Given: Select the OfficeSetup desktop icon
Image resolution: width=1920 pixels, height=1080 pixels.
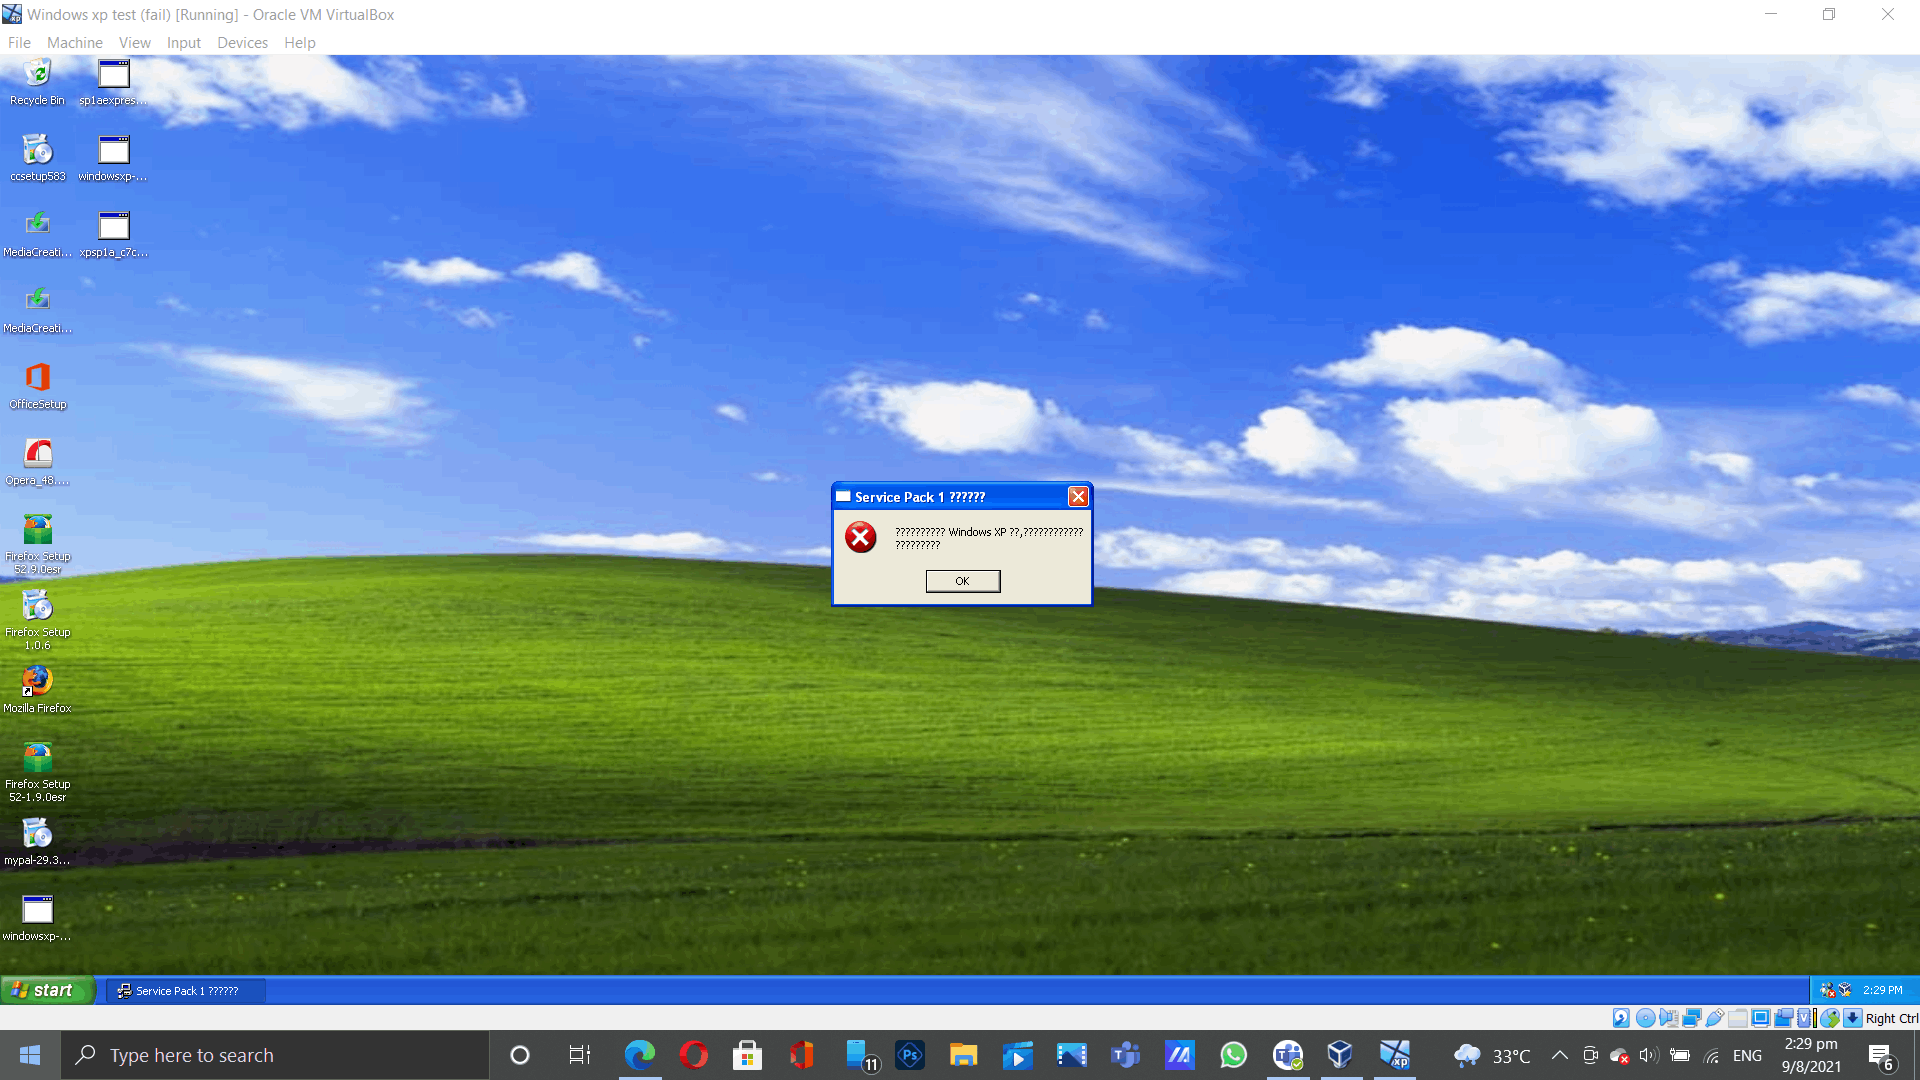Looking at the screenshot, I should click(x=38, y=386).
